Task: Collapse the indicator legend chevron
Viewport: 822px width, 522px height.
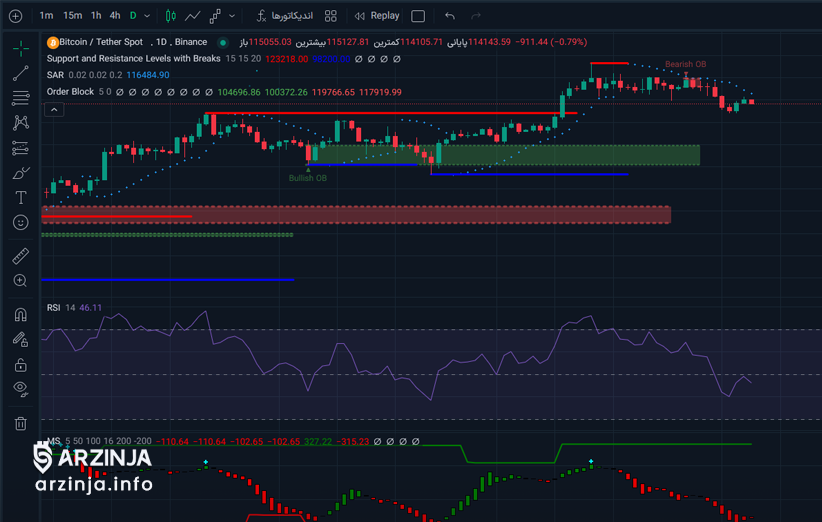Action: pyautogui.click(x=54, y=110)
